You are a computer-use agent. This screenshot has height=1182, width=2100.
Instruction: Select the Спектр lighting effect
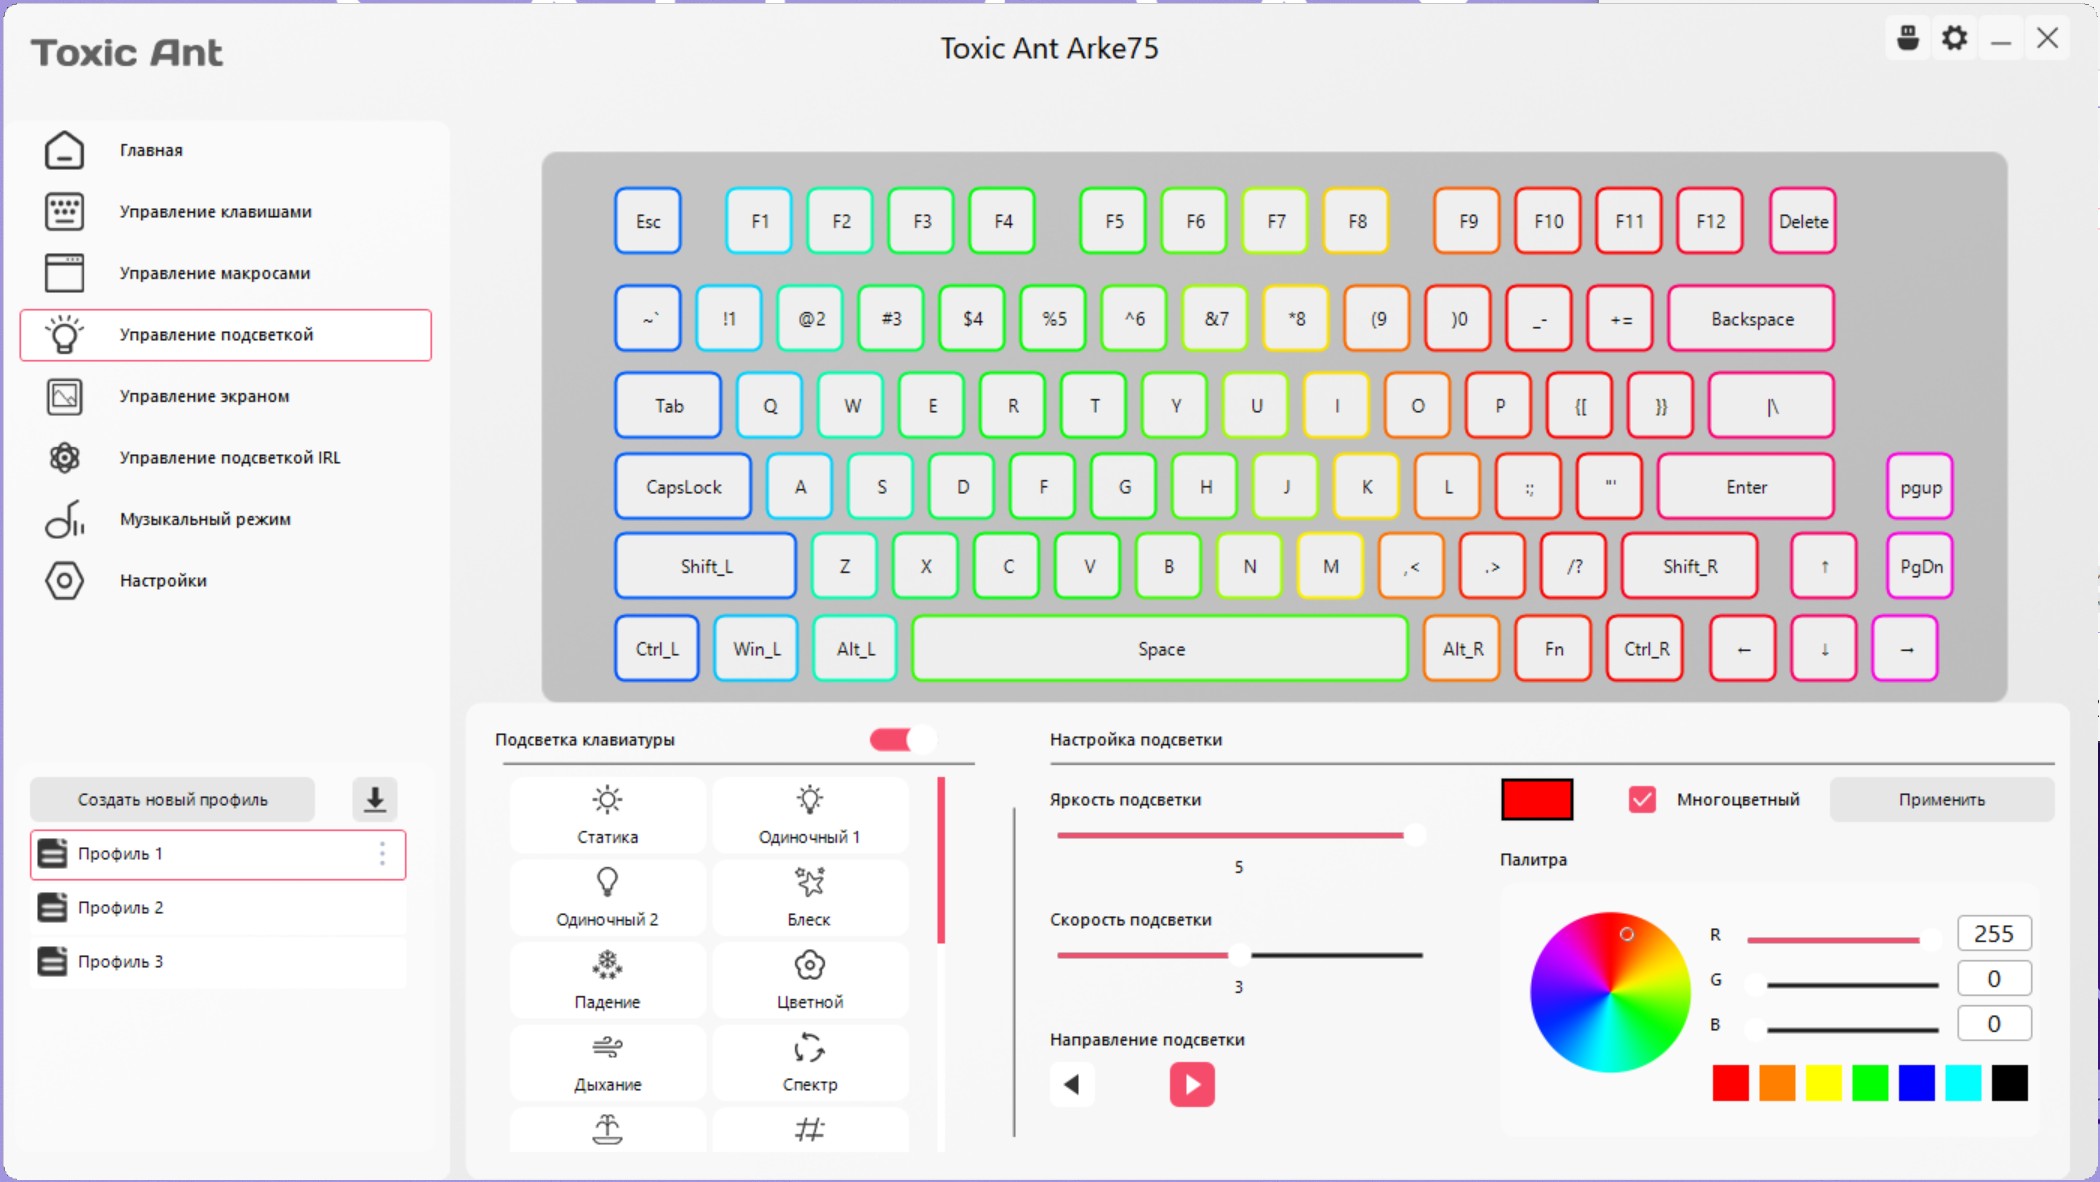pos(810,1064)
